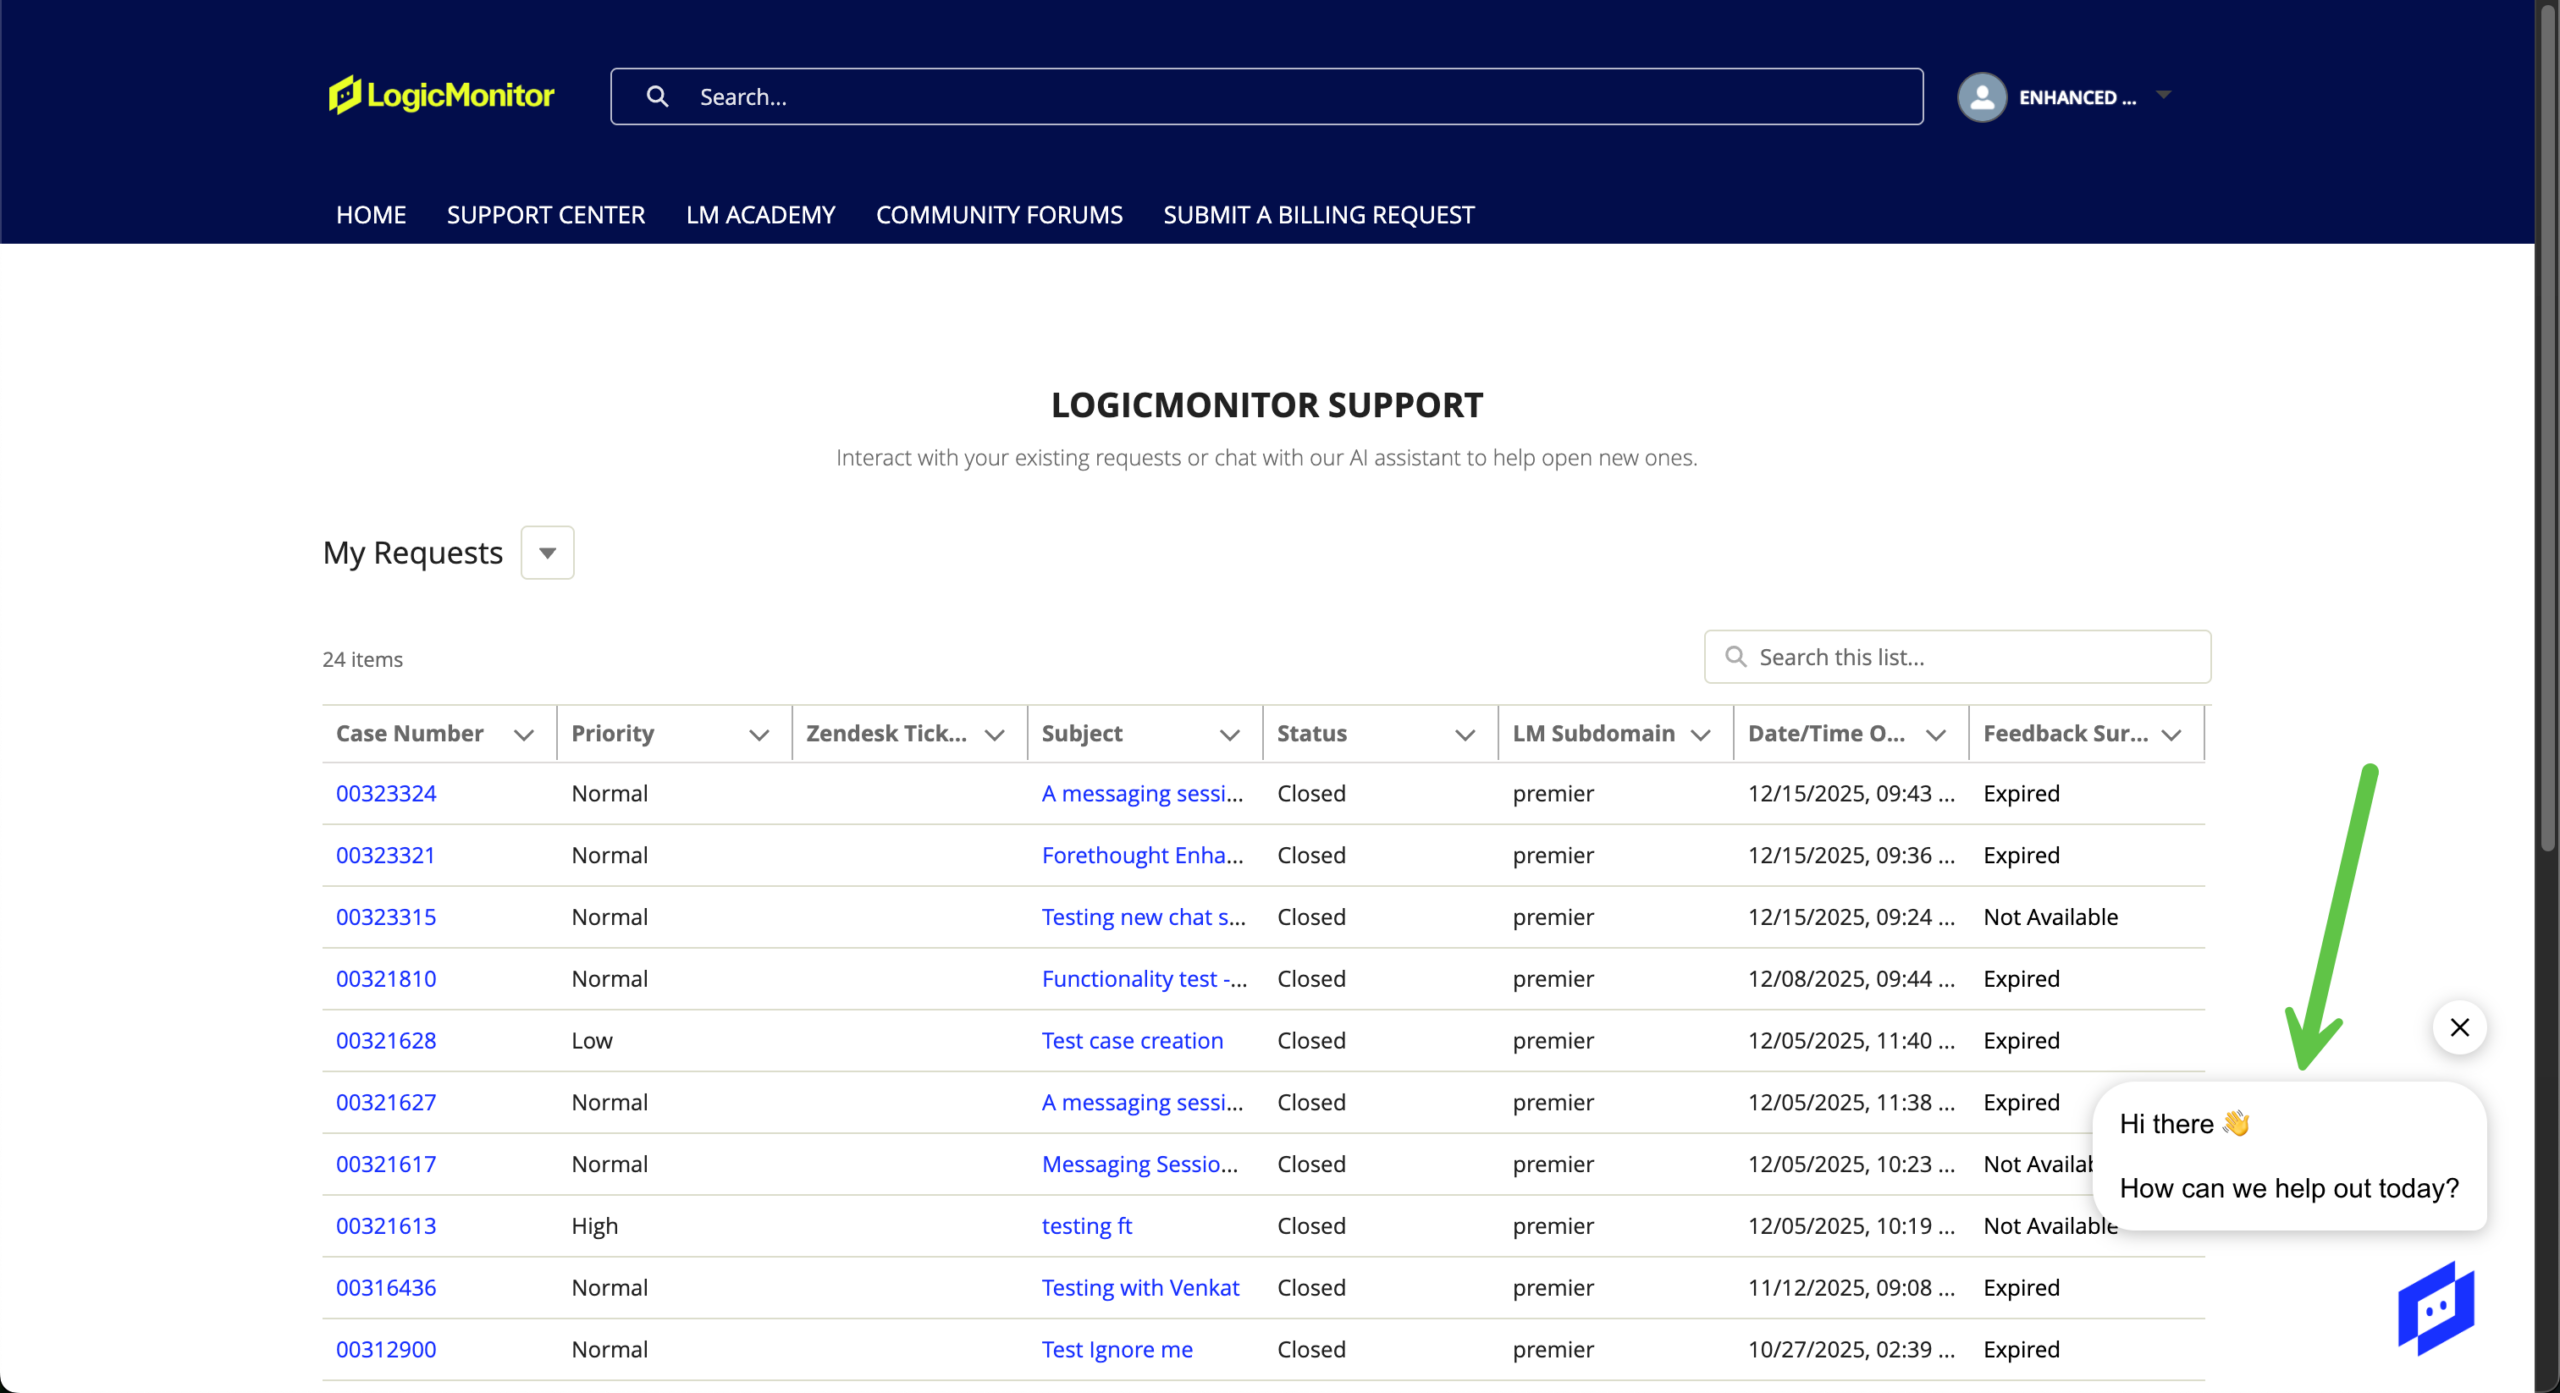The width and height of the screenshot is (2560, 1393).
Task: Open SUPPORT CENTER nav item
Action: click(546, 214)
